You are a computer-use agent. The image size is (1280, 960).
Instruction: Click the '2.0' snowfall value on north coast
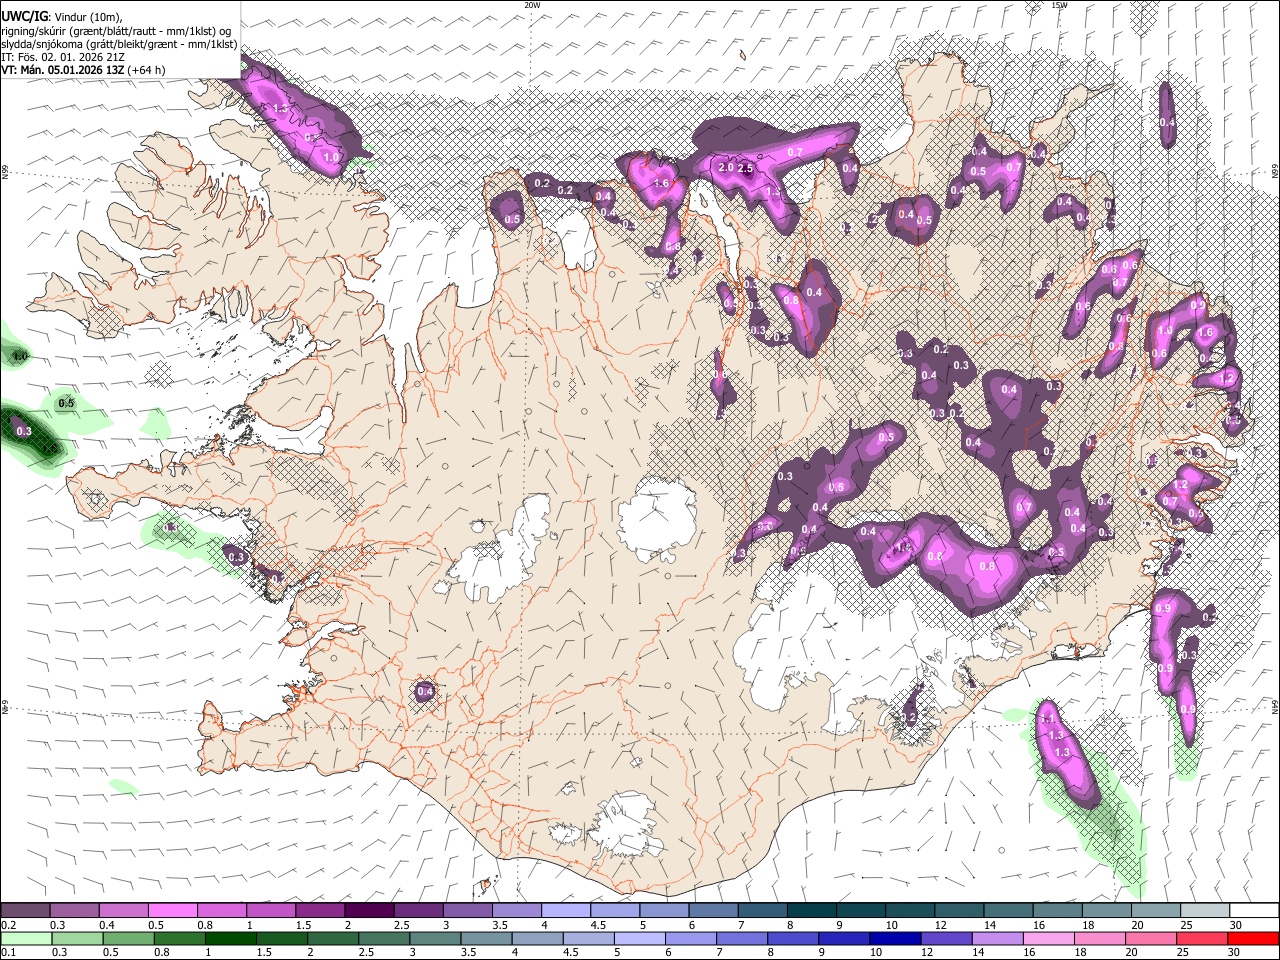click(726, 167)
